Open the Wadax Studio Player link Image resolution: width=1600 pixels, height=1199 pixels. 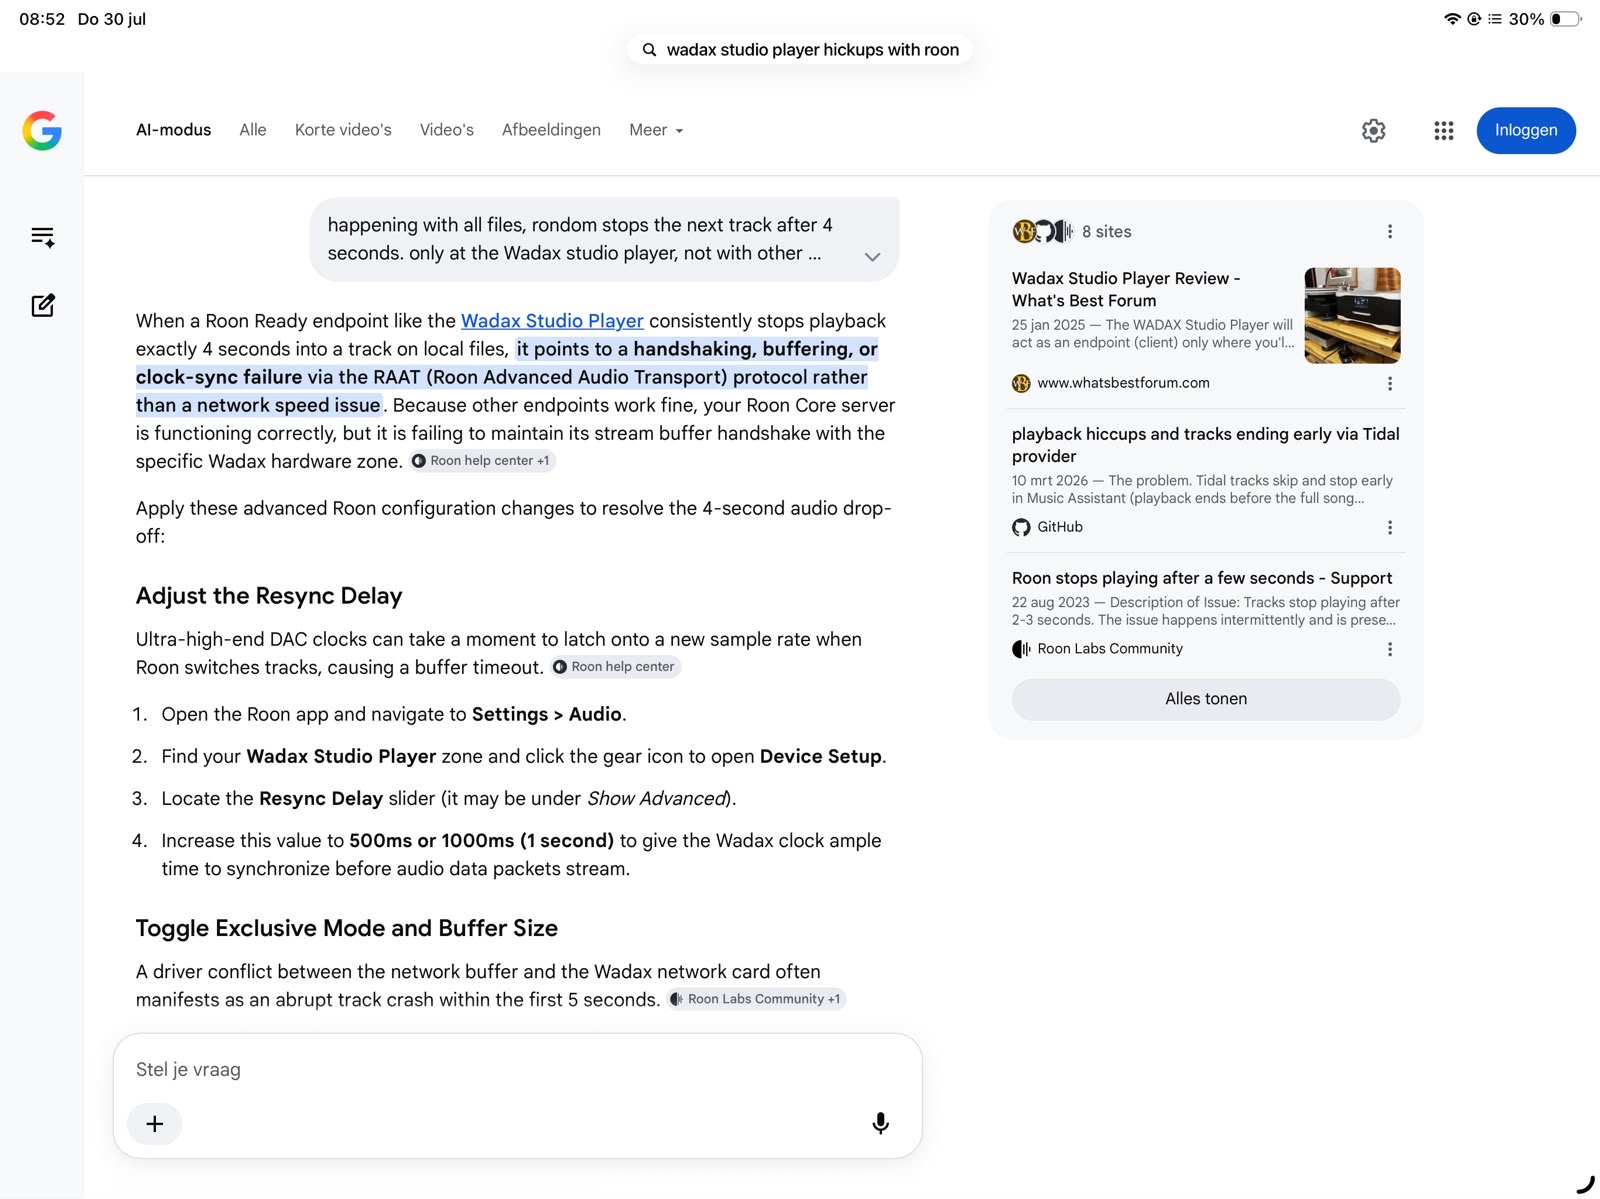point(552,321)
